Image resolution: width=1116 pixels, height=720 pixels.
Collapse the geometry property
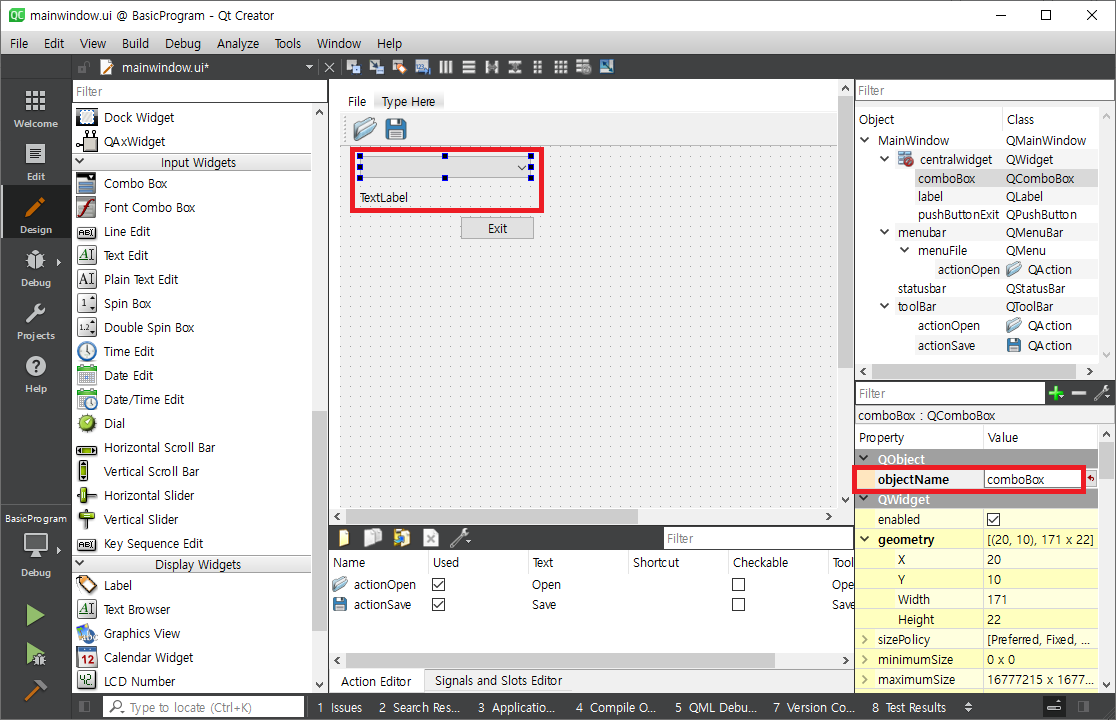[865, 539]
